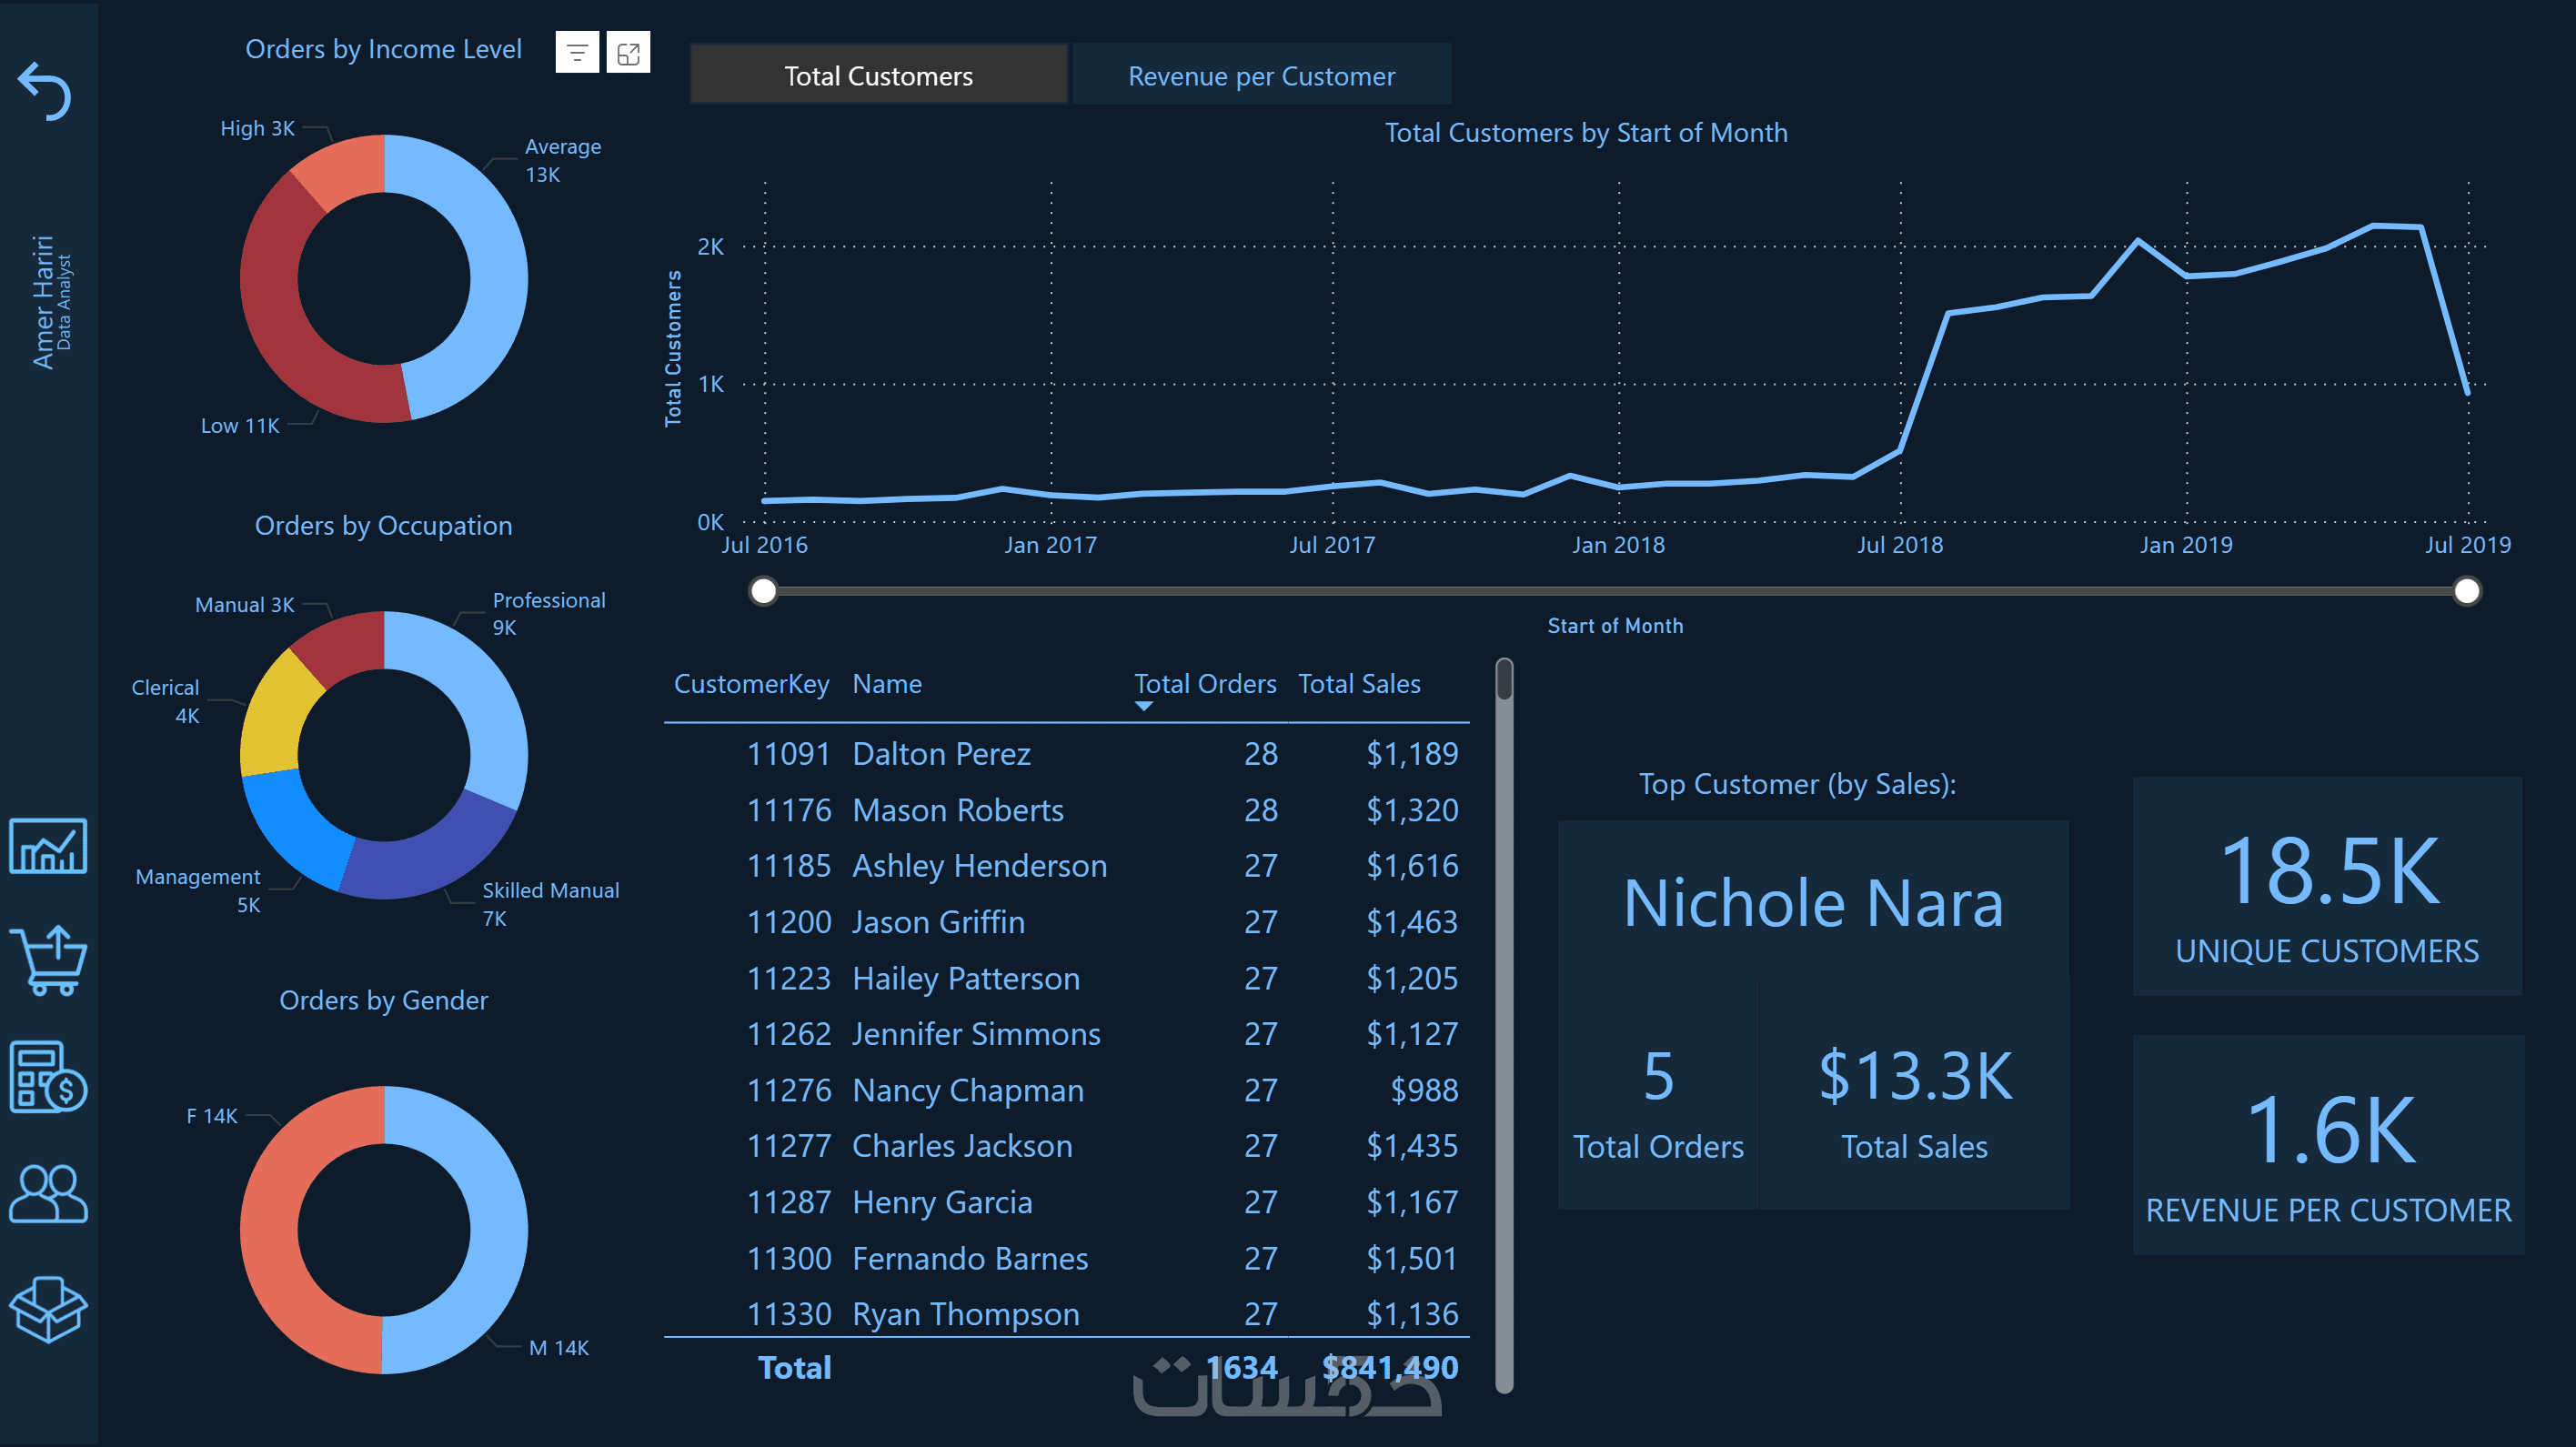Screen dimensions: 2576x1447
Task: Click left handle of date slider
Action: [763, 591]
